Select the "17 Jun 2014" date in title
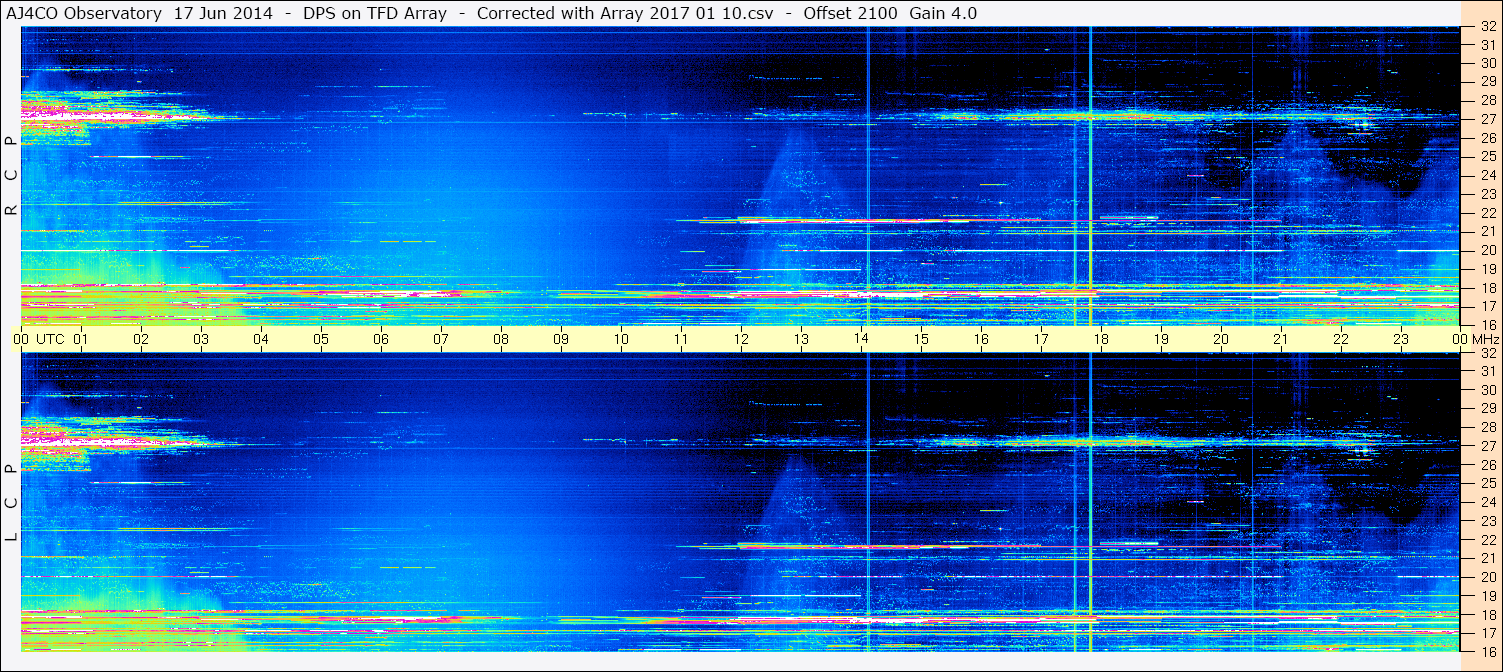 click(x=223, y=13)
